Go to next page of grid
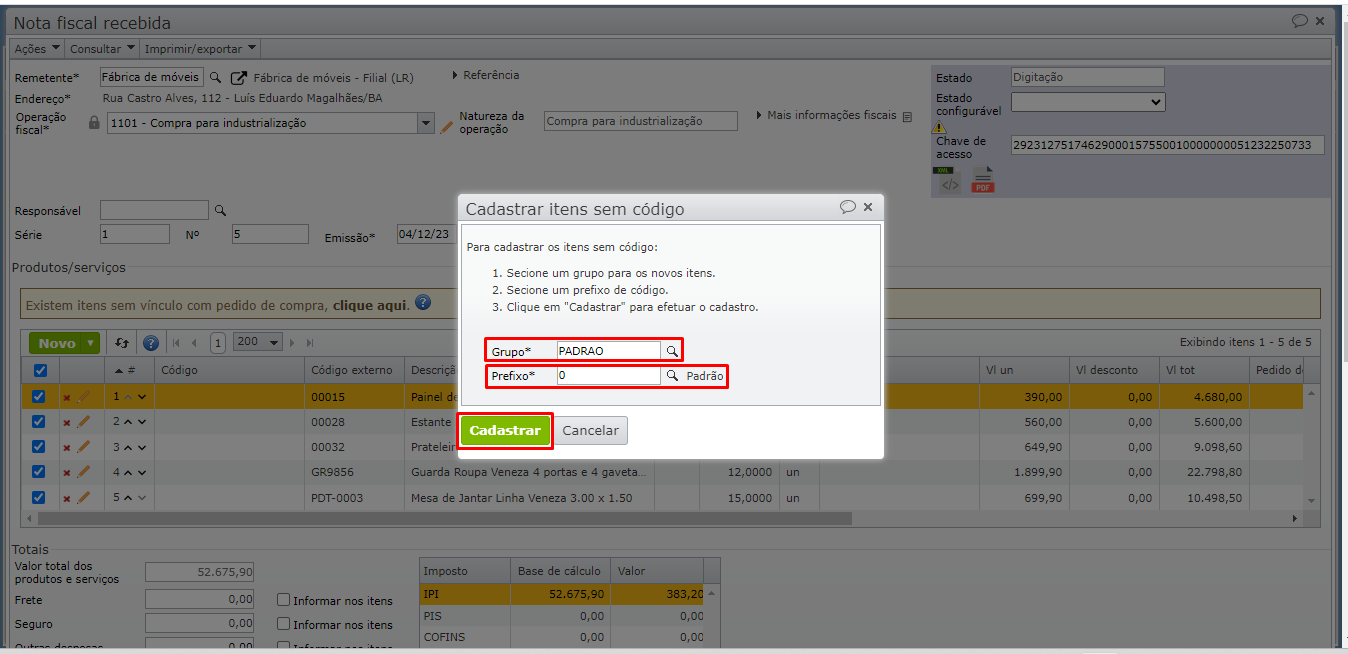This screenshot has height=654, width=1348. [292, 343]
